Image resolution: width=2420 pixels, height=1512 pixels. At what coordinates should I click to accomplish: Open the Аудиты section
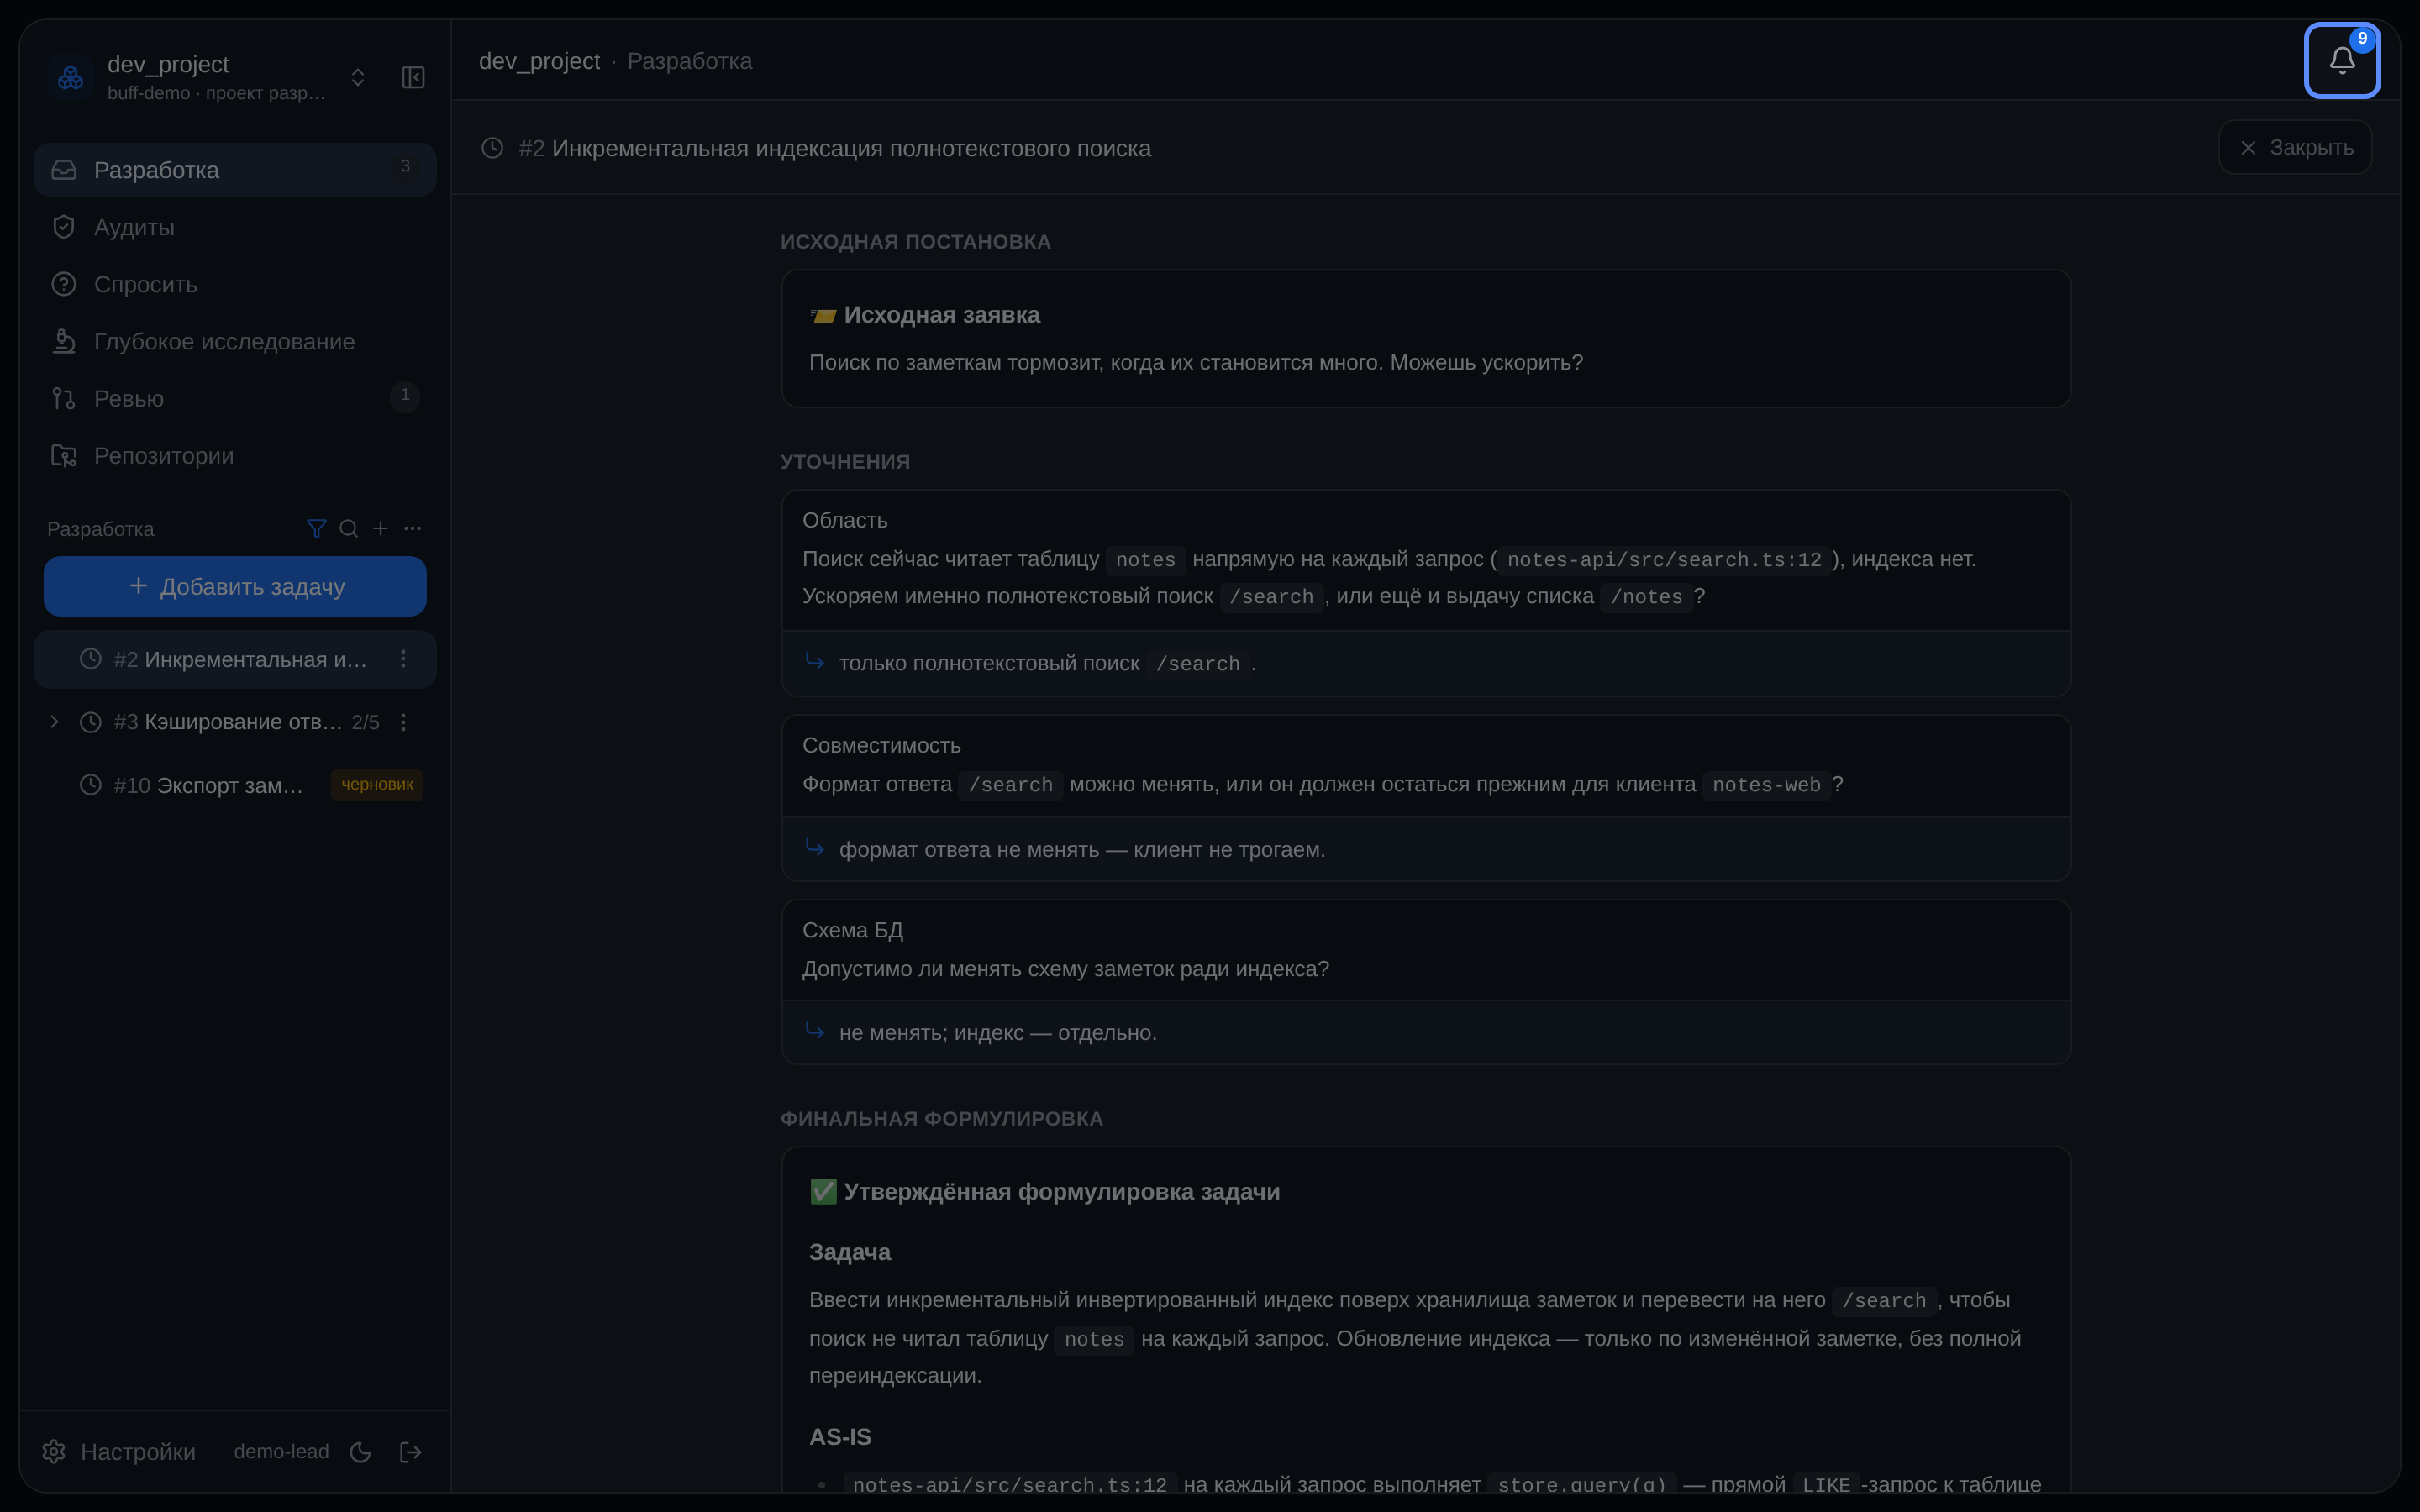(235, 227)
